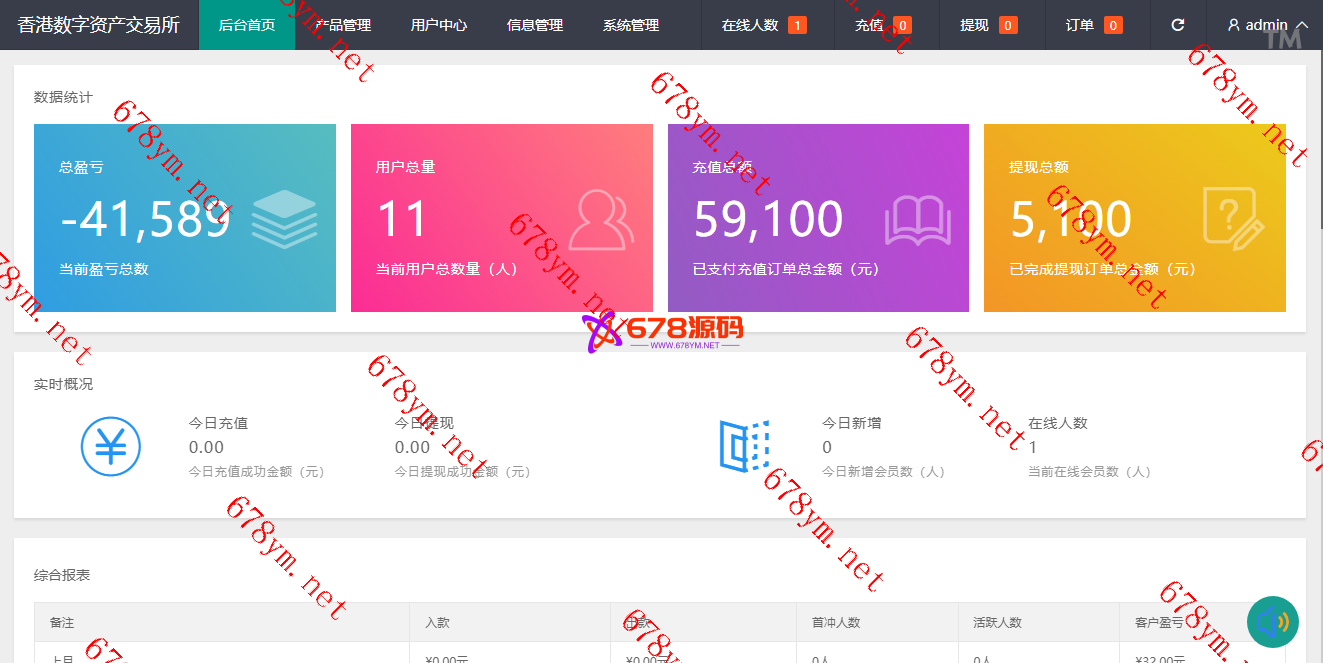Open the 提现 pending notifications
Image resolution: width=1323 pixels, height=663 pixels.
click(988, 25)
